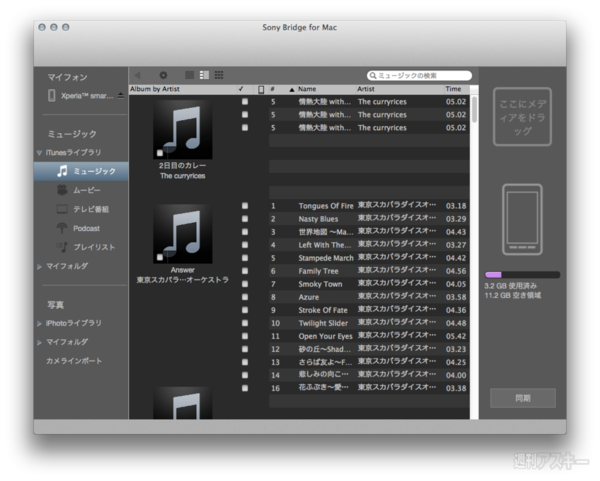
Task: Click the checkmark column header
Action: (x=241, y=89)
